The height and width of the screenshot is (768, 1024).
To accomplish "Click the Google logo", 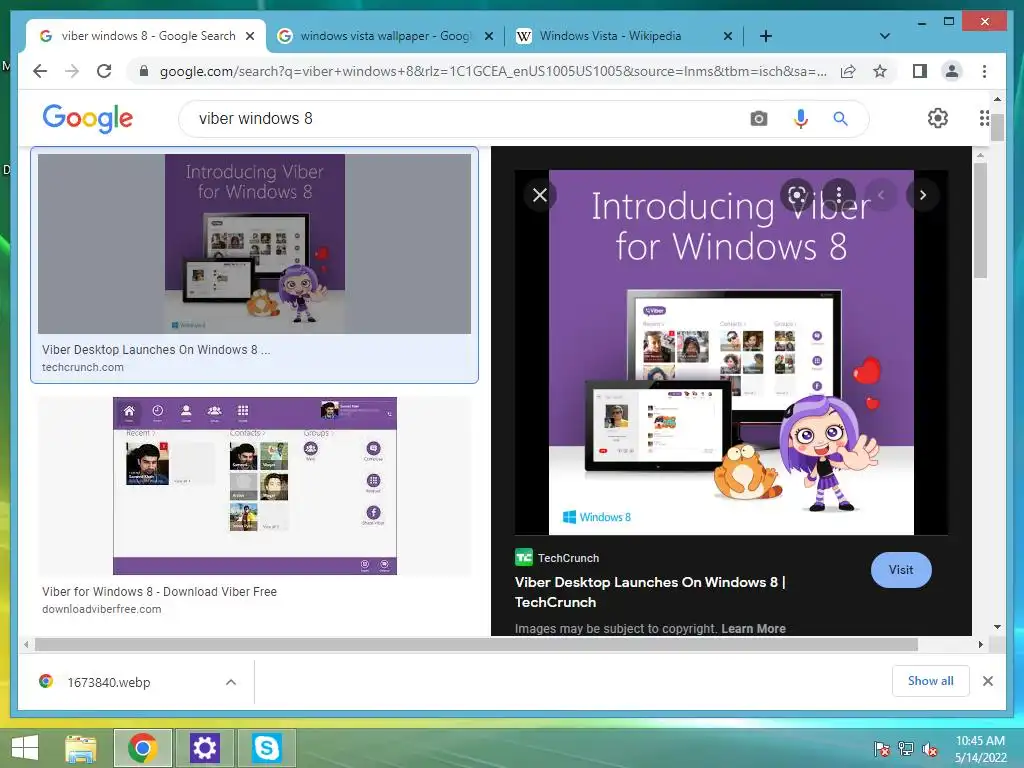I will [x=88, y=118].
